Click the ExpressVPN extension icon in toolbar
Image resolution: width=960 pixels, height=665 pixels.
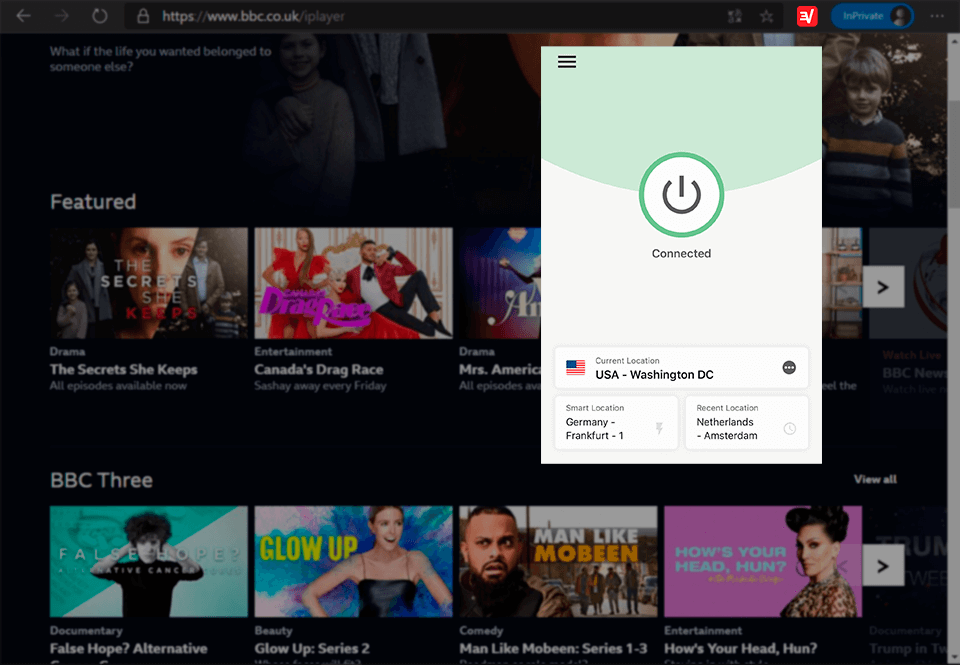(x=807, y=16)
